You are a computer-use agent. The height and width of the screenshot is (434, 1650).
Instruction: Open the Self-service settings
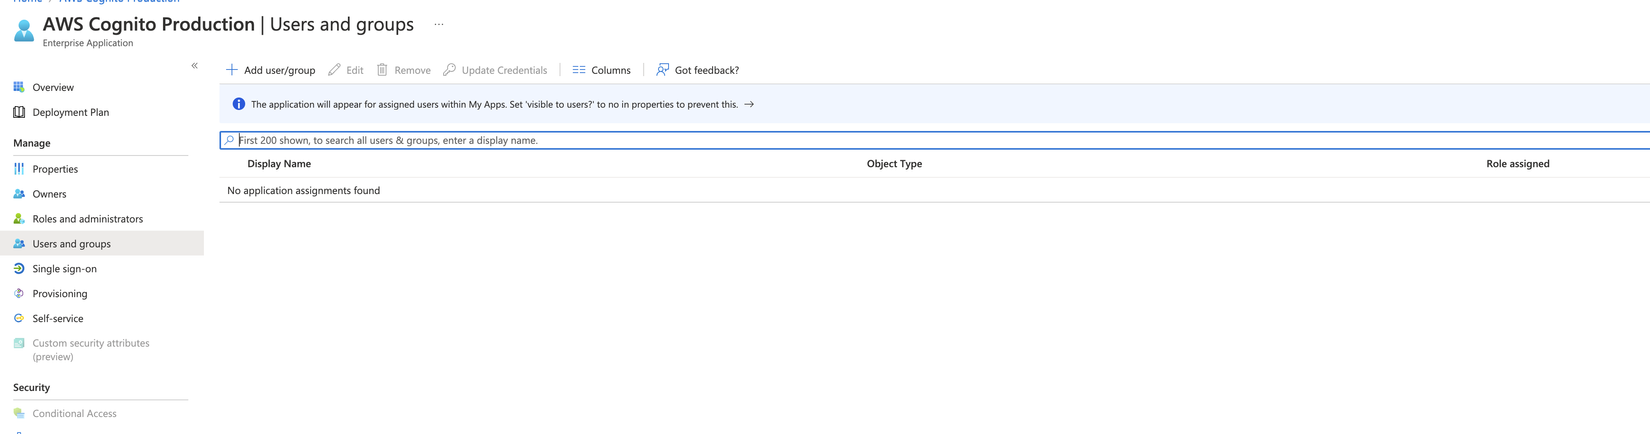click(x=57, y=319)
